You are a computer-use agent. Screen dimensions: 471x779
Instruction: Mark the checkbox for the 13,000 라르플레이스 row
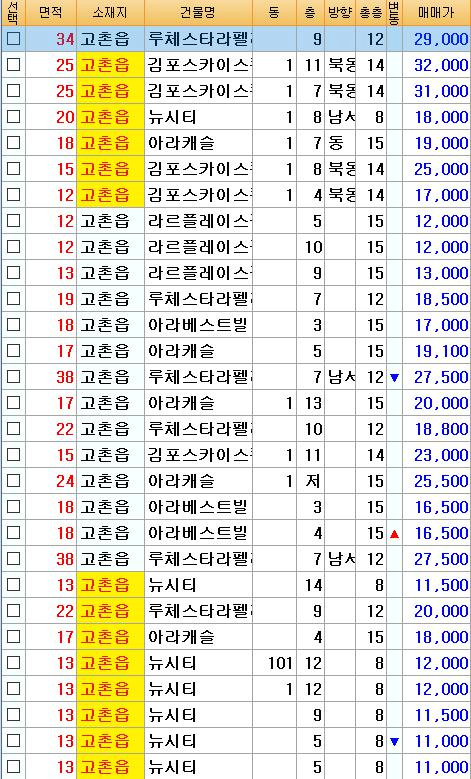pos(13,273)
